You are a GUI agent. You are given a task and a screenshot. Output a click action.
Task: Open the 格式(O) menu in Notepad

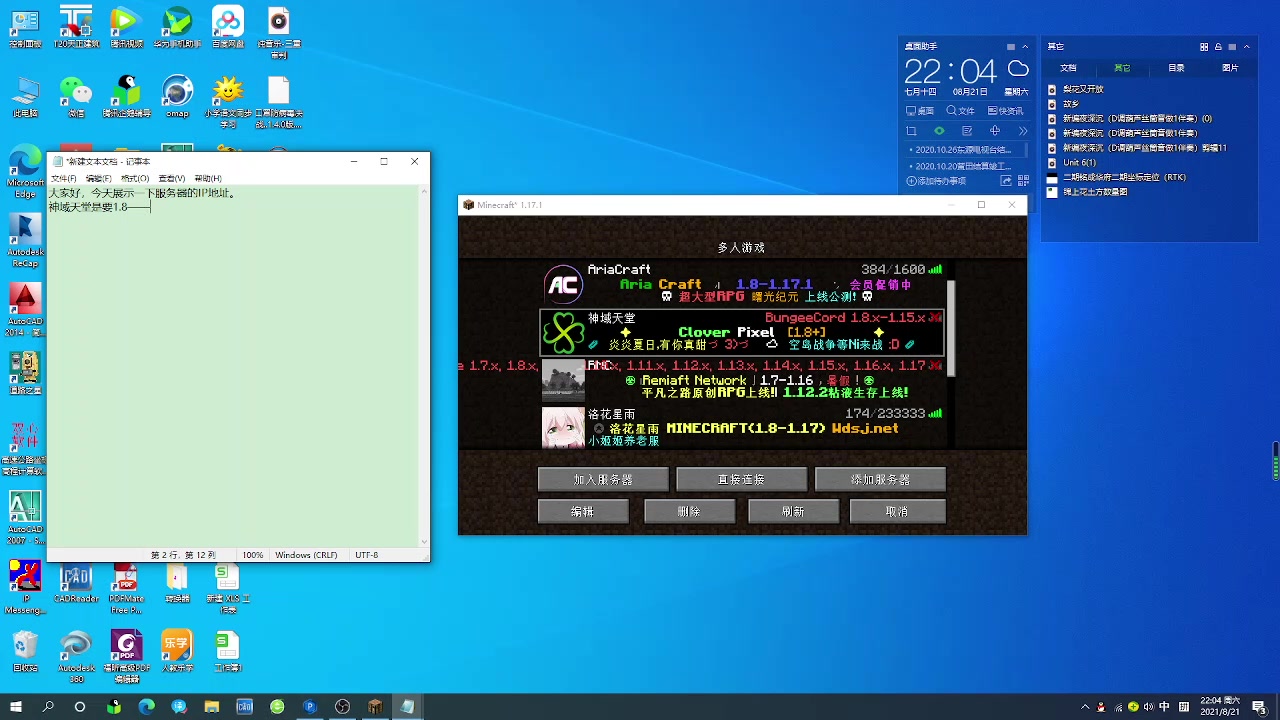tap(135, 178)
